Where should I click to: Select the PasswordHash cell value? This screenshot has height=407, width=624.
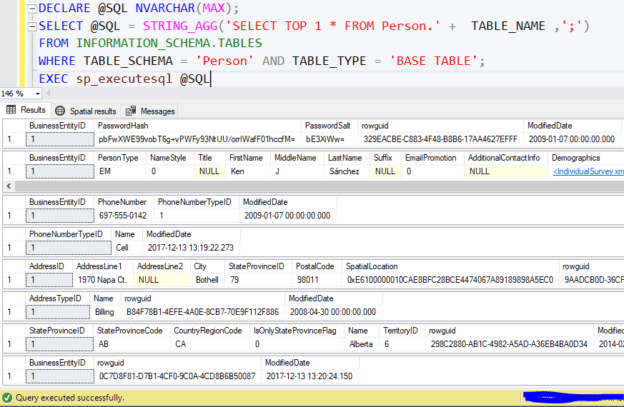point(197,139)
